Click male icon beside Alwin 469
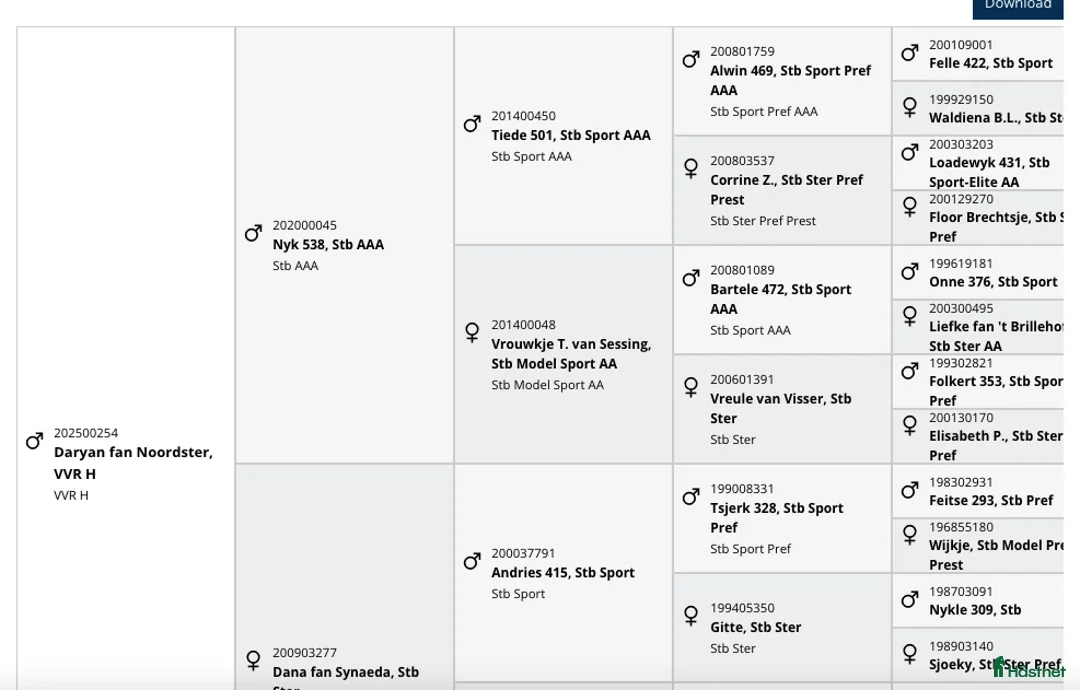Screen dimensions: 1080x690 [691, 60]
